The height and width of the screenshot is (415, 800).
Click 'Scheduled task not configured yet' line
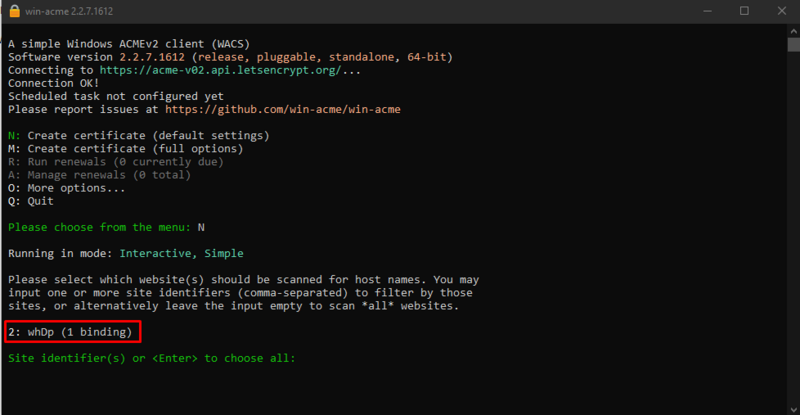click(x=116, y=96)
